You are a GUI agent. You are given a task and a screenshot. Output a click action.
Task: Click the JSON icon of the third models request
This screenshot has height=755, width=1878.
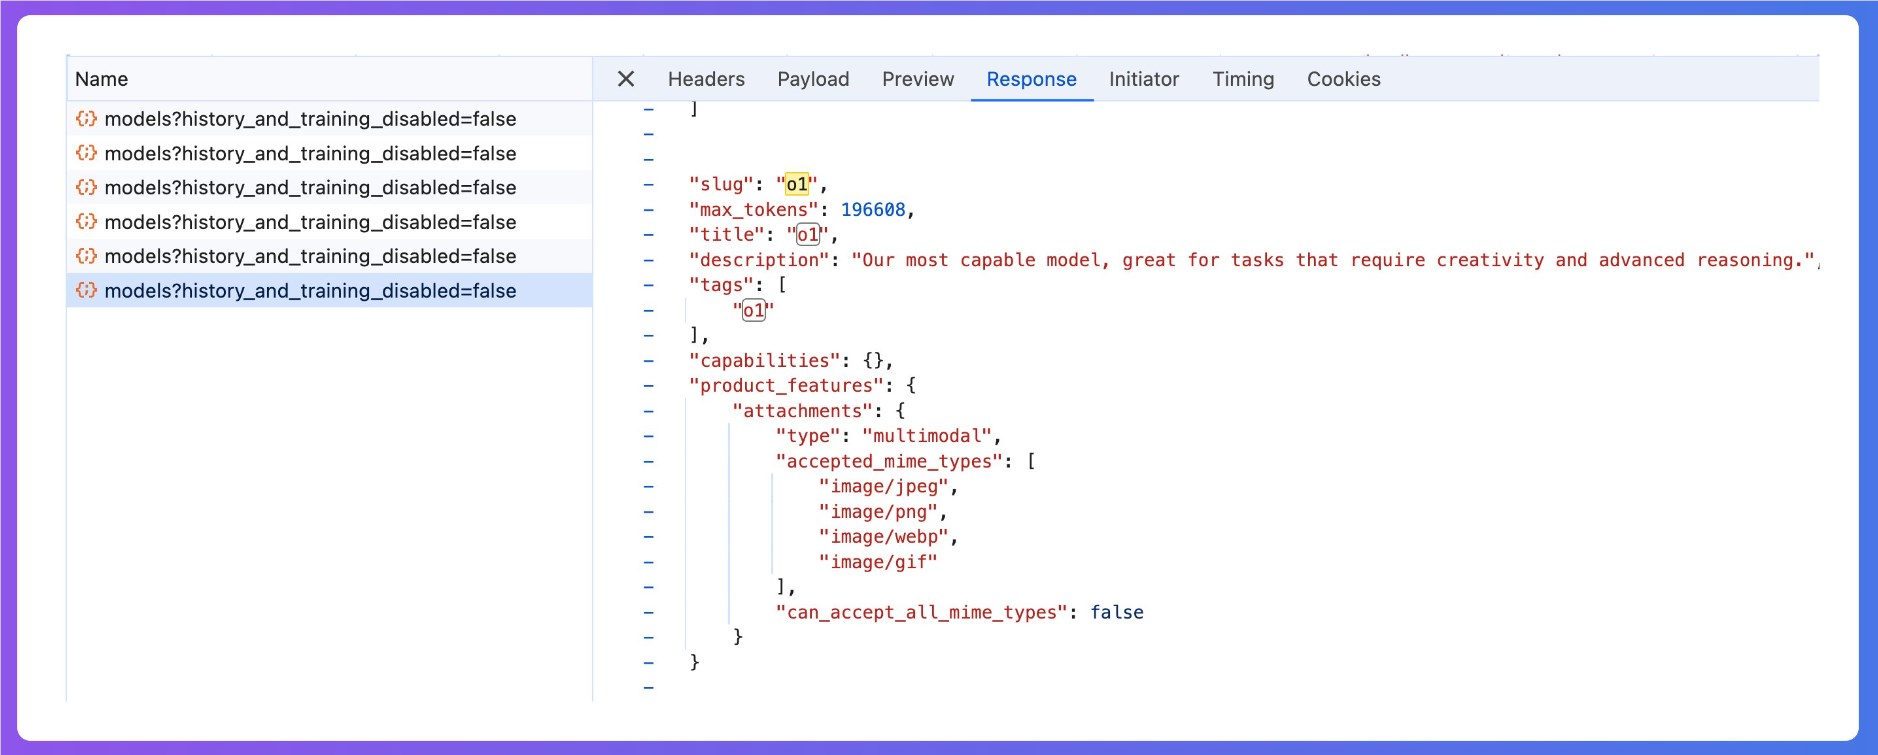87,187
